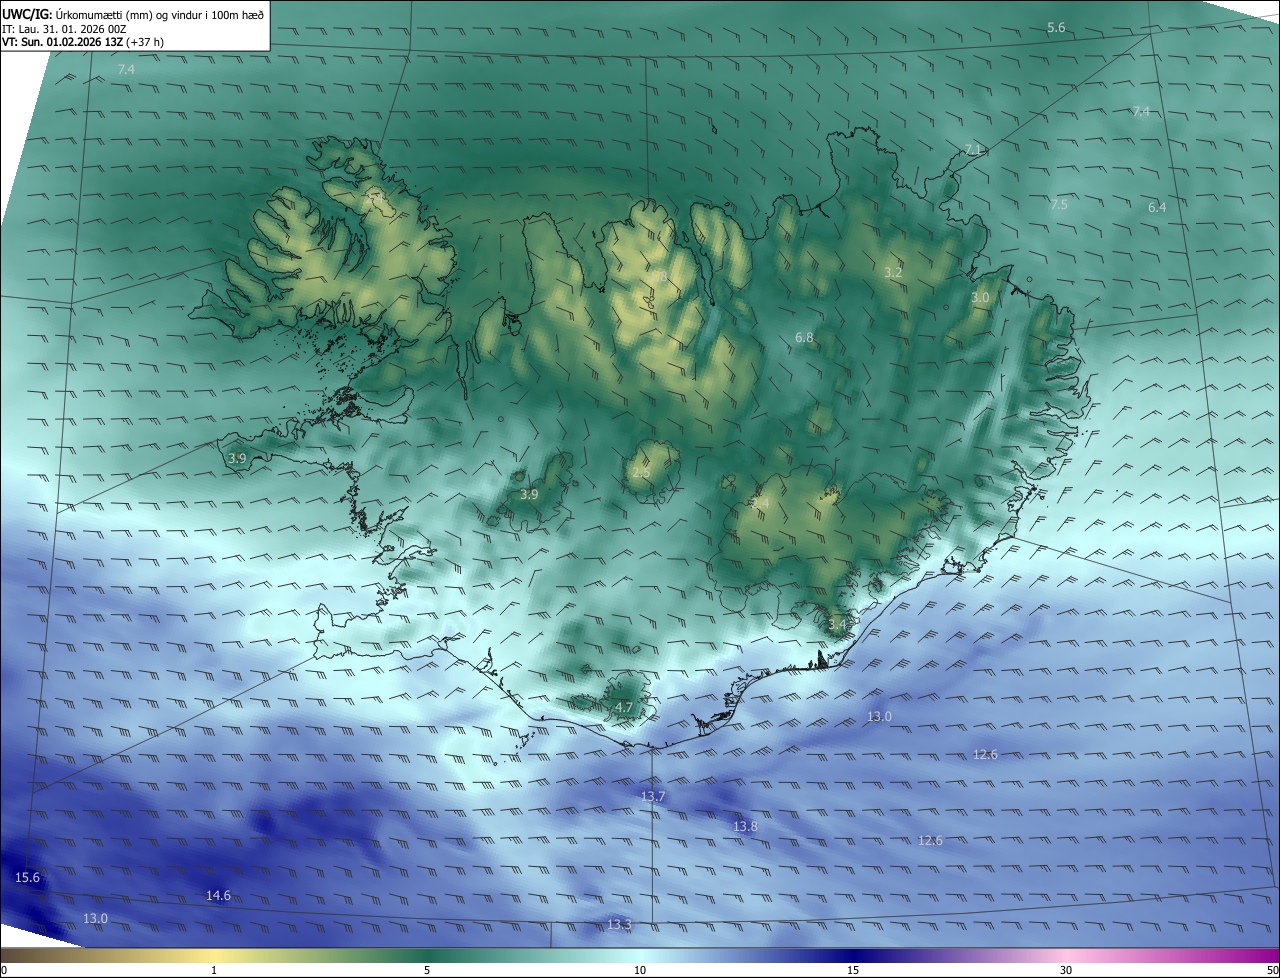Click the '15' tick on the color scale

click(853, 970)
